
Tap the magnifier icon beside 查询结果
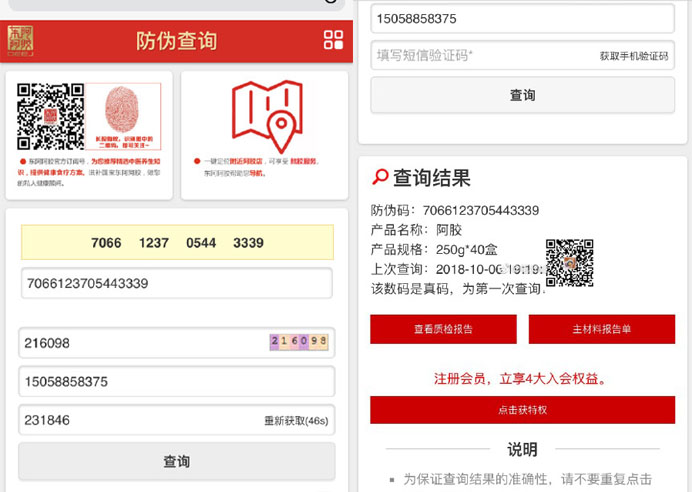(380, 177)
